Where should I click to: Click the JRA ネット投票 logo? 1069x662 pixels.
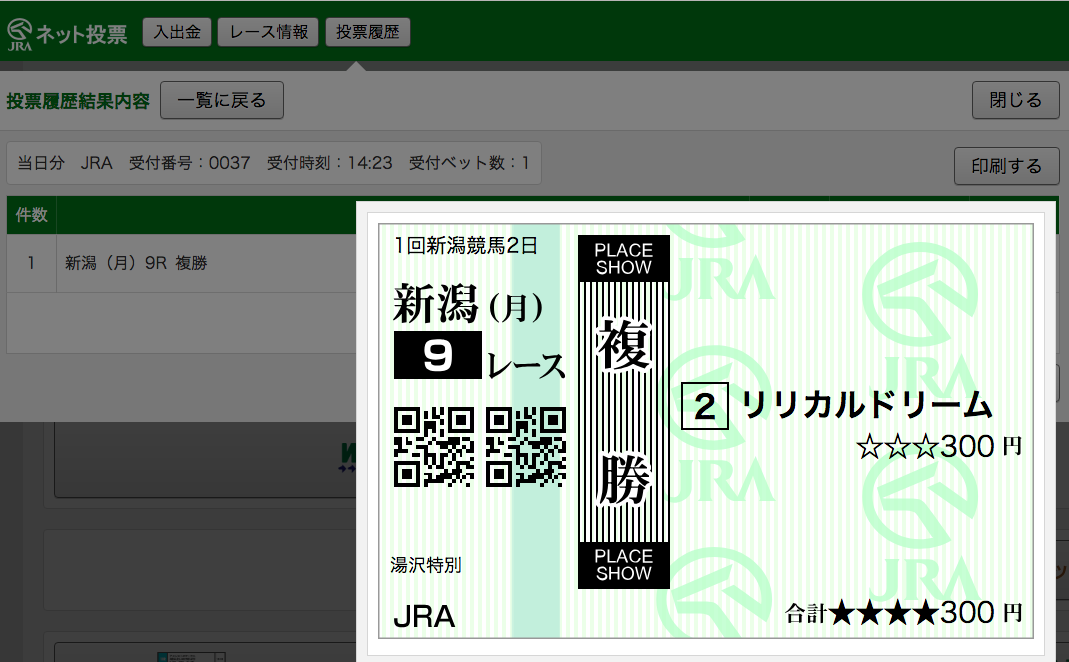[x=67, y=34]
